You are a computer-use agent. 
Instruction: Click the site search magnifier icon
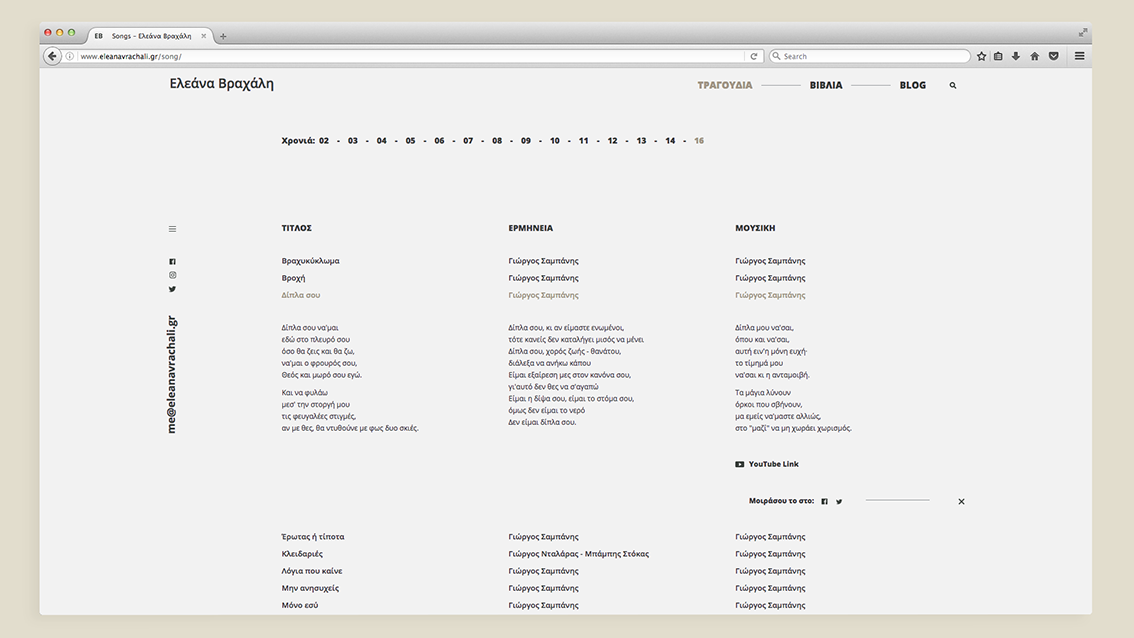pyautogui.click(x=952, y=86)
